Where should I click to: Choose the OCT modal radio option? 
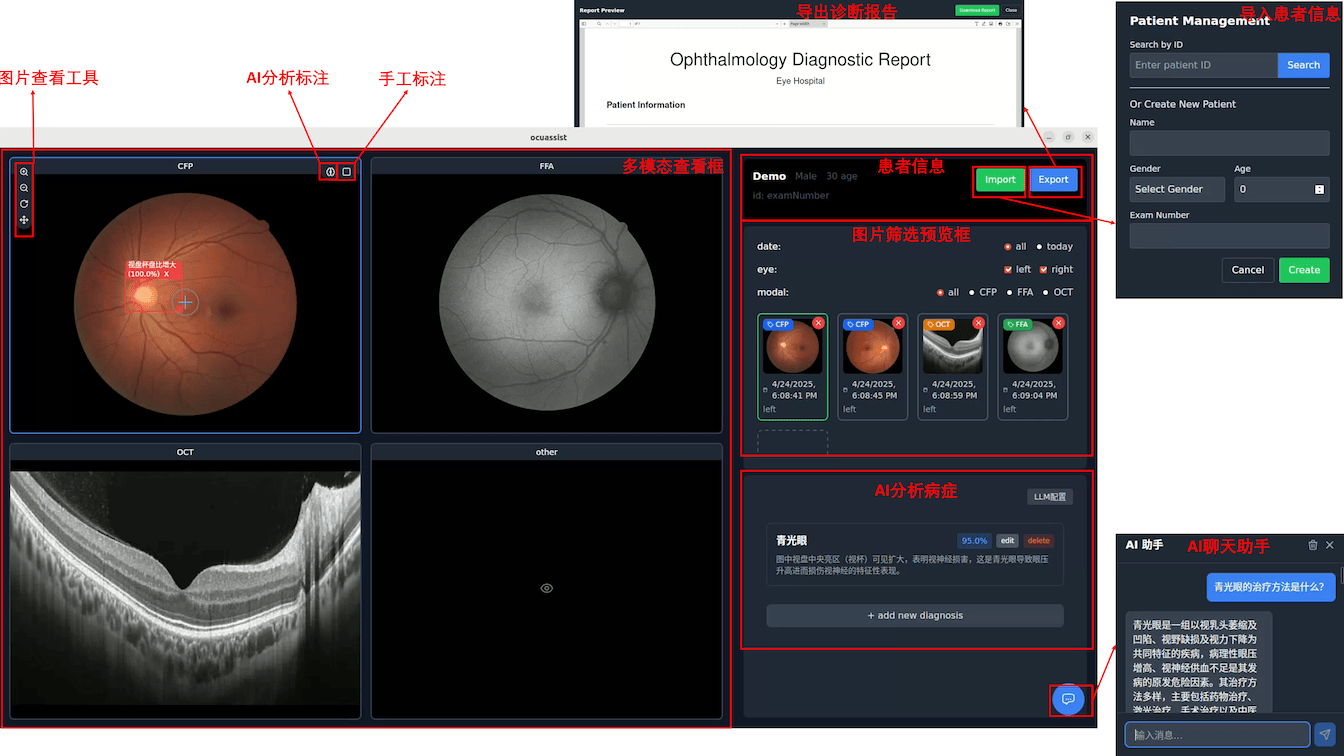point(1046,292)
